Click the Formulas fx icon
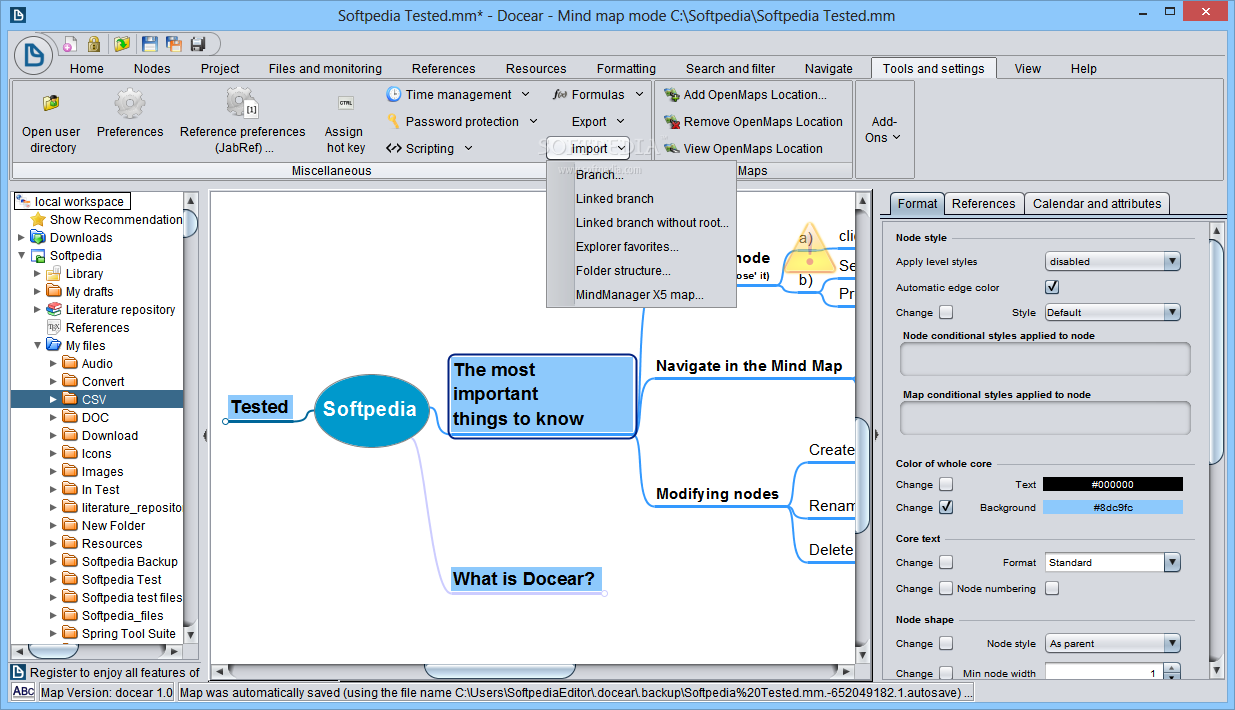 560,94
